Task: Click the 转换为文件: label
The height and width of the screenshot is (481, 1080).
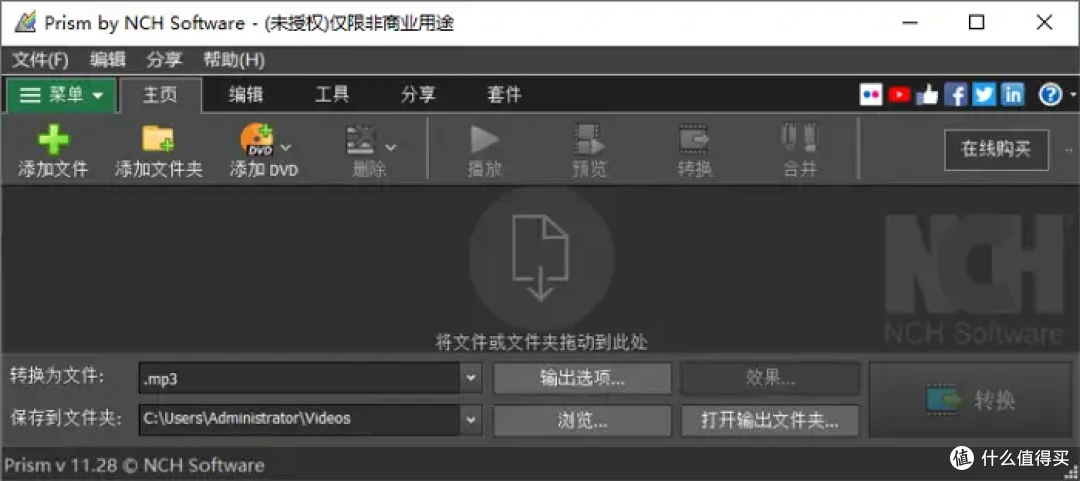Action: (57, 377)
